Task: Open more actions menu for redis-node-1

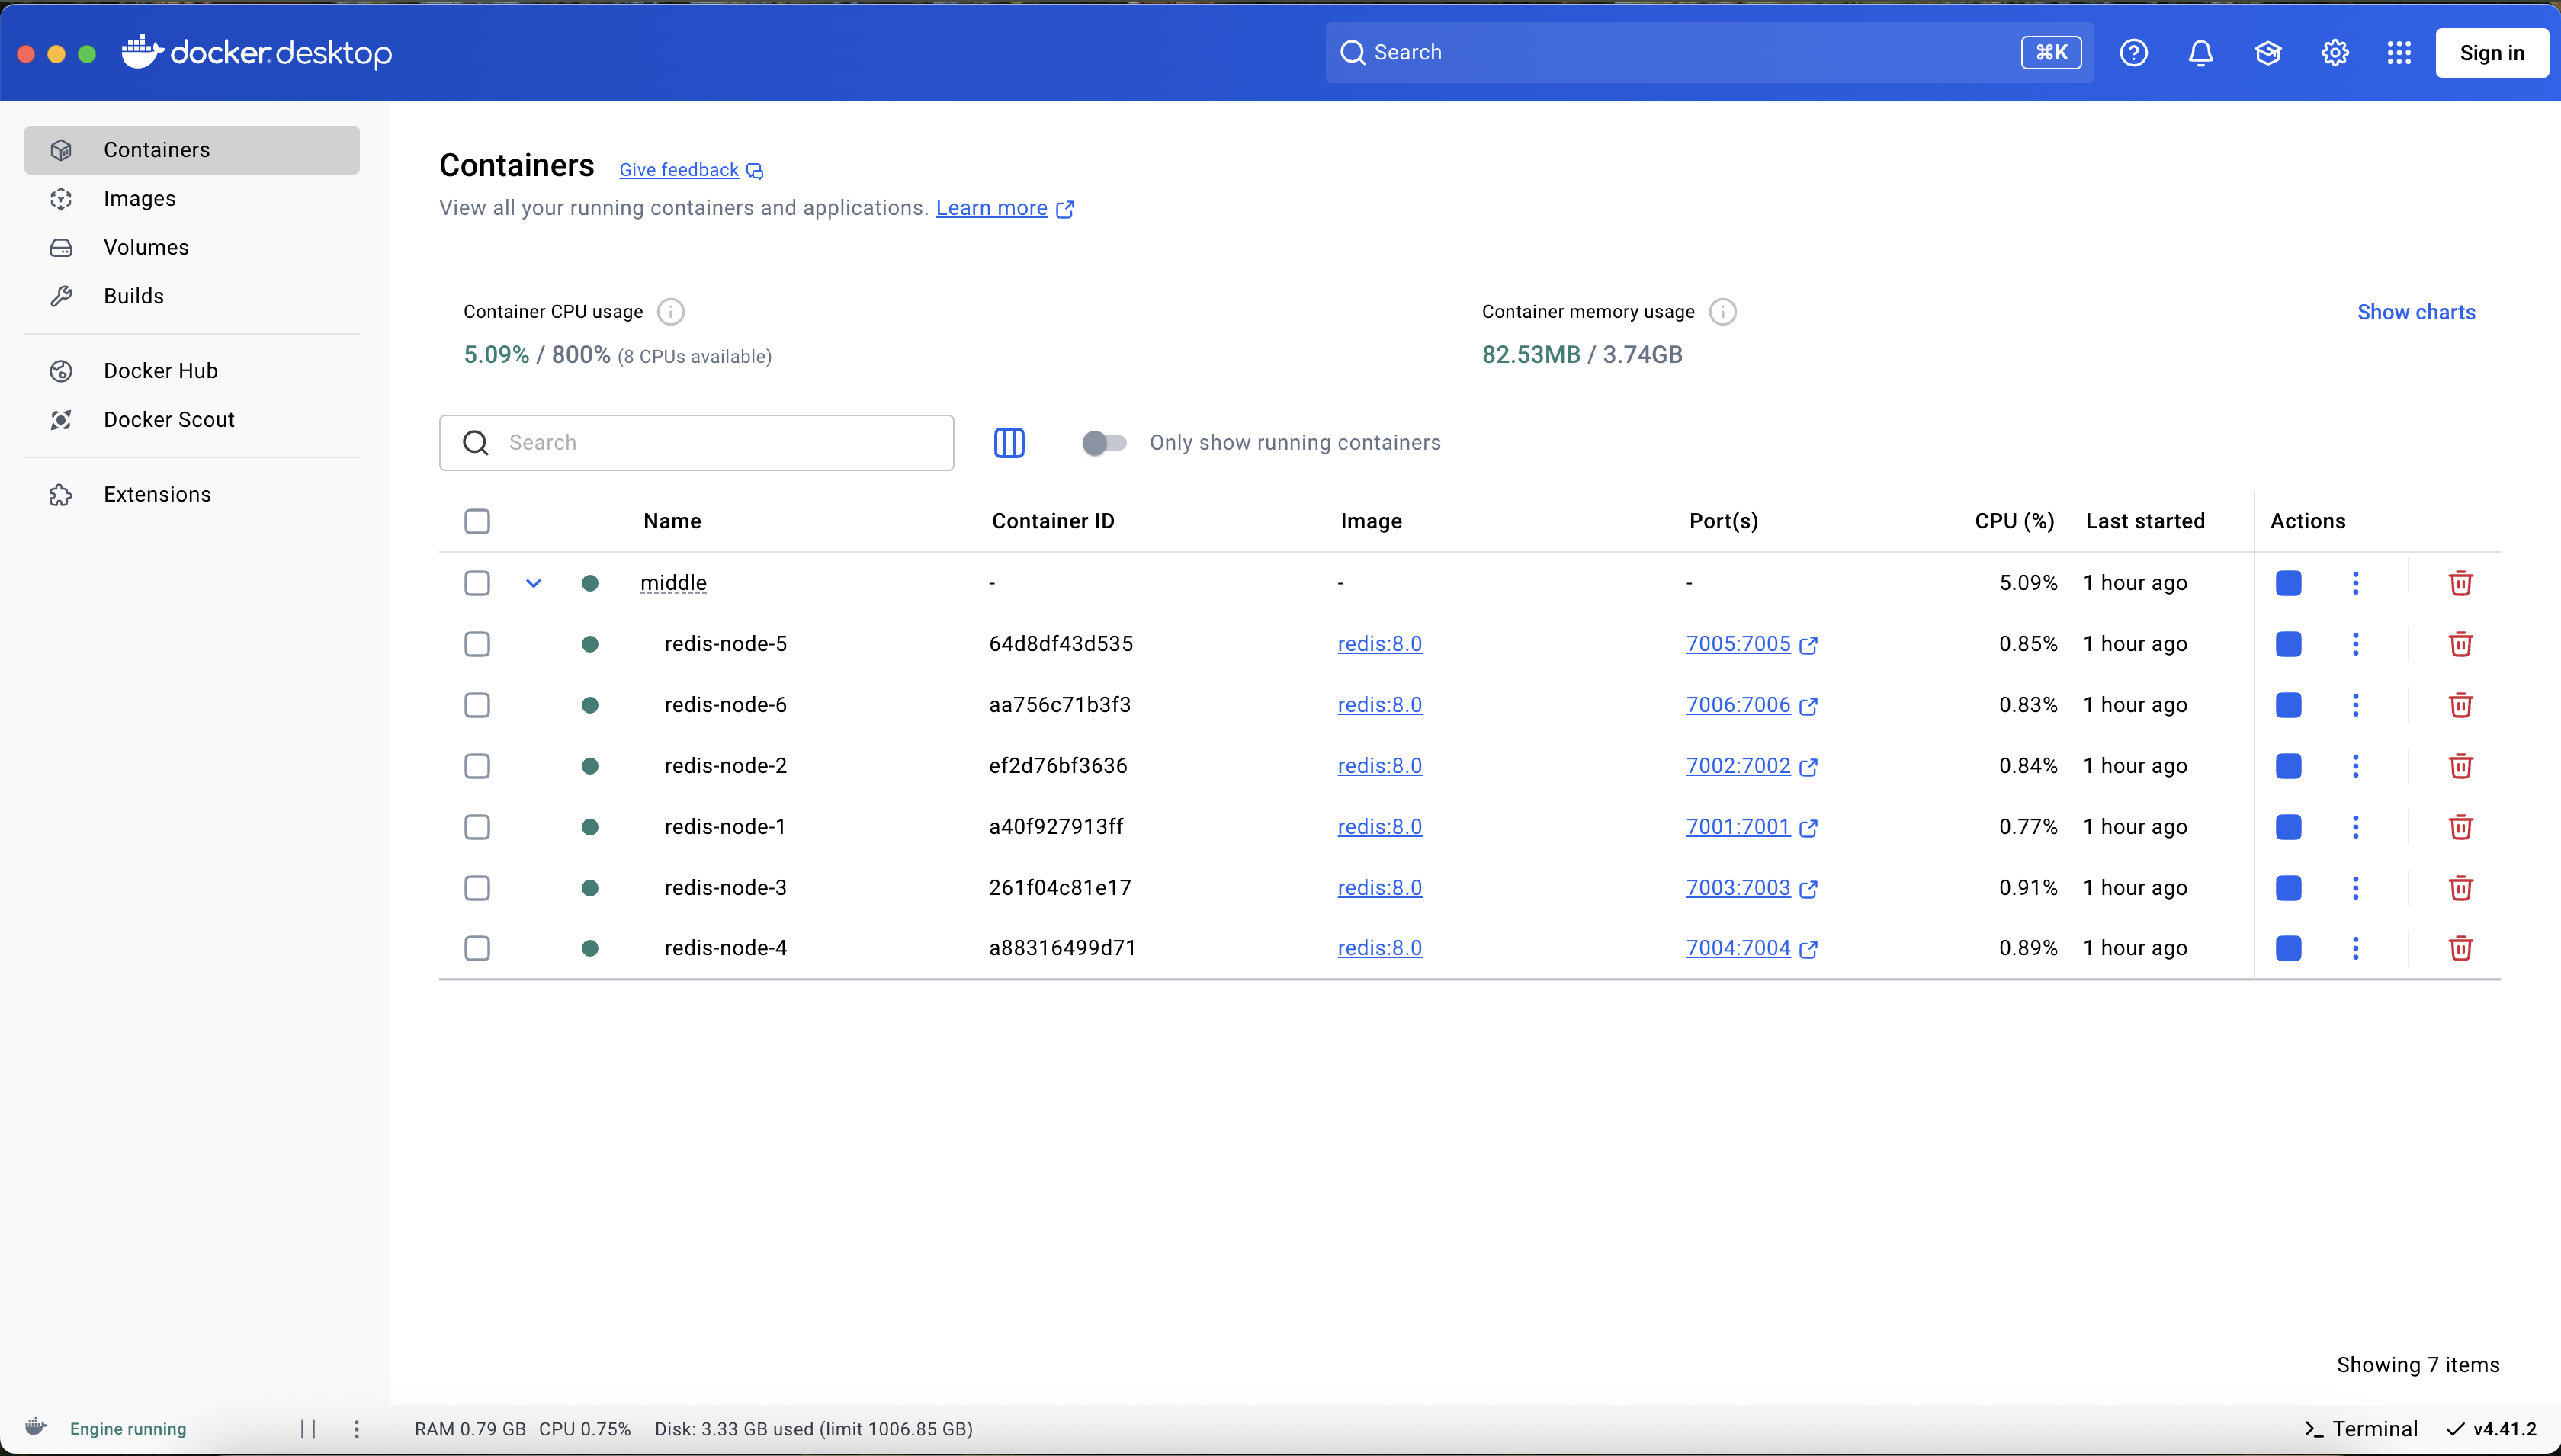Action: [x=2355, y=827]
